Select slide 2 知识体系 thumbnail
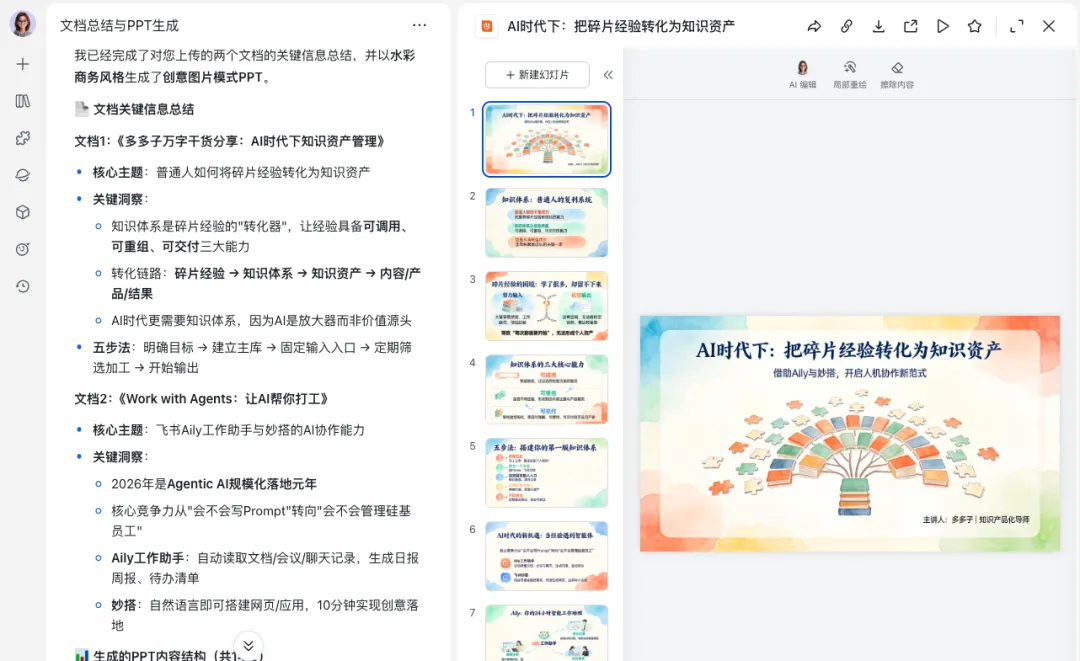Screen dimensions: 1080x661 pyautogui.click(x=546, y=222)
